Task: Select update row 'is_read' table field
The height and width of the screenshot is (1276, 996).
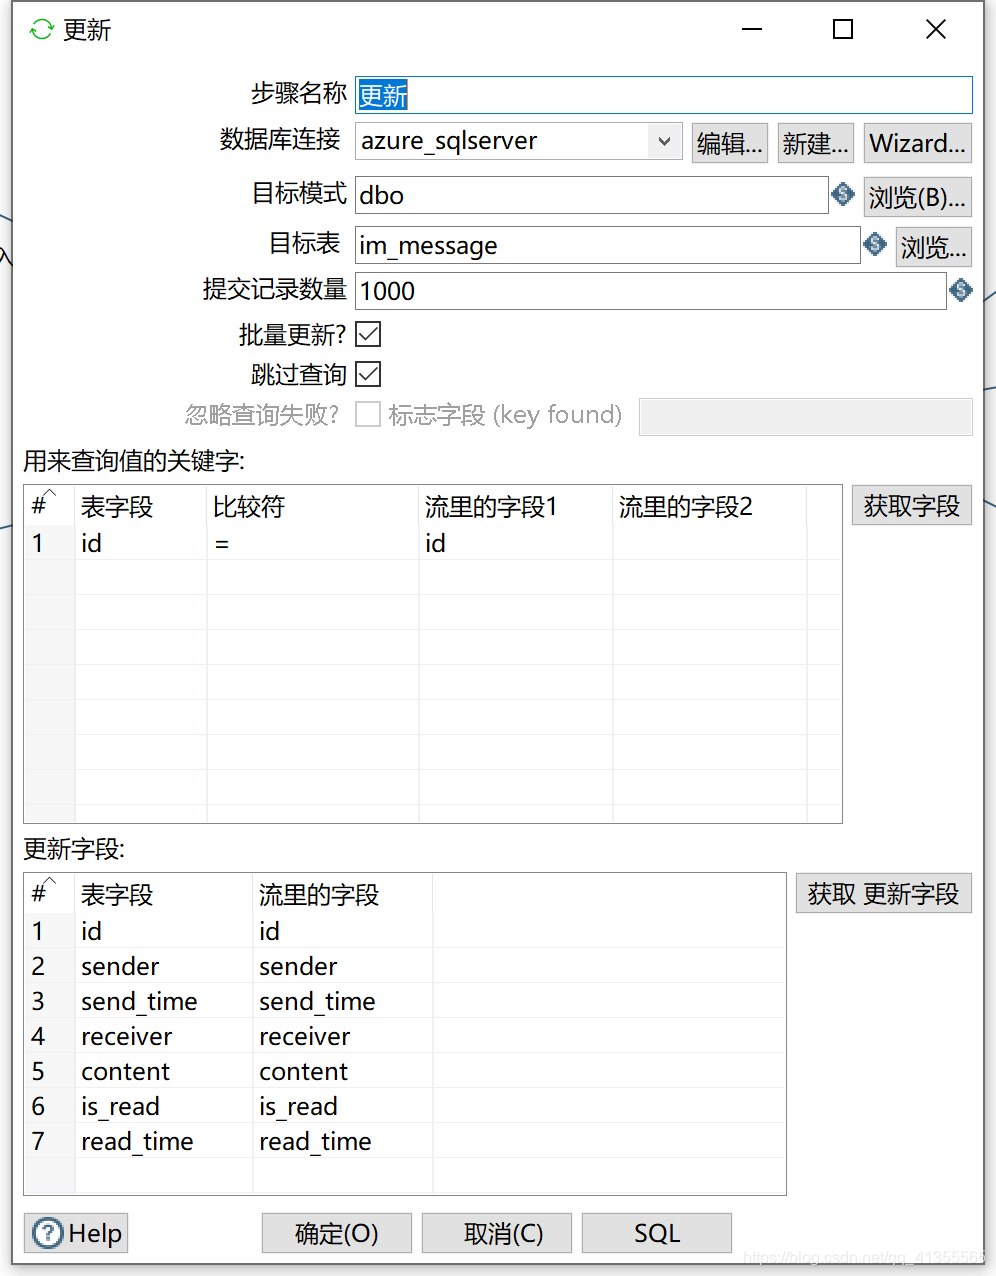Action: [164, 1106]
